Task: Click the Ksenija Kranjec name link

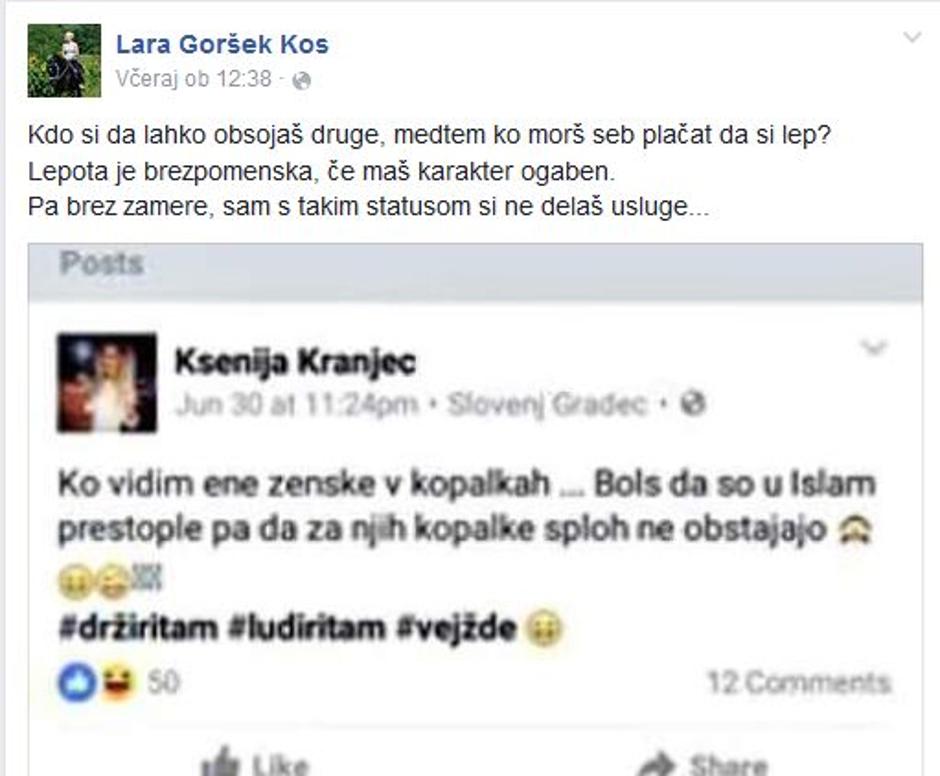Action: coord(295,362)
